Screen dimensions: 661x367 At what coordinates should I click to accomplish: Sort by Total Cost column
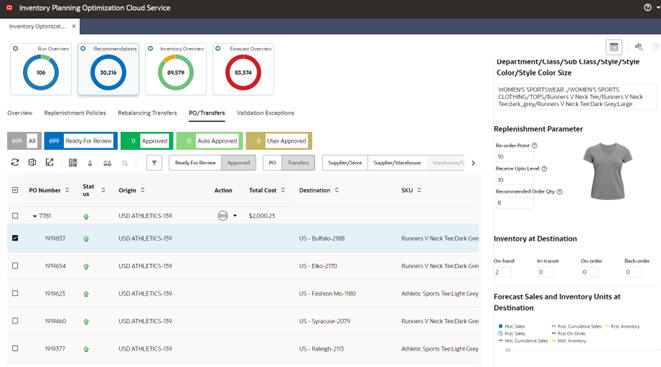point(283,190)
